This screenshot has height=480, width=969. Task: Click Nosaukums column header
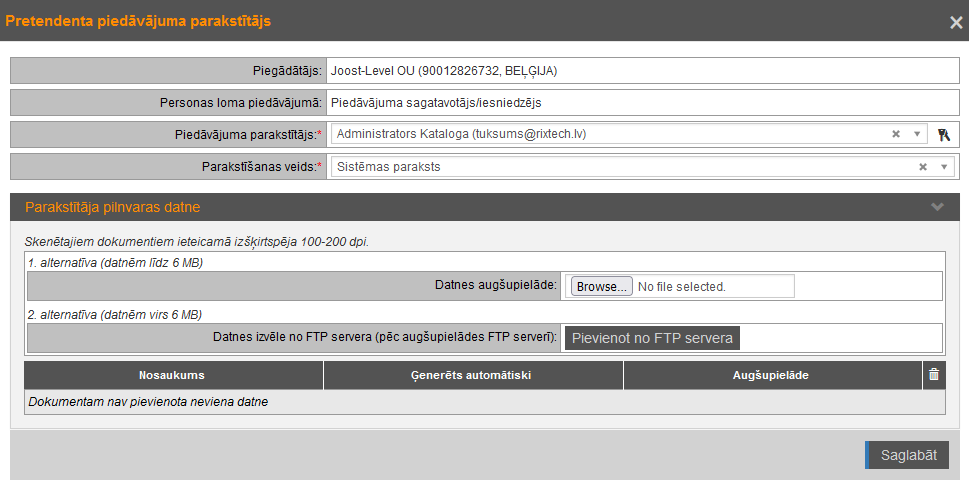172,376
